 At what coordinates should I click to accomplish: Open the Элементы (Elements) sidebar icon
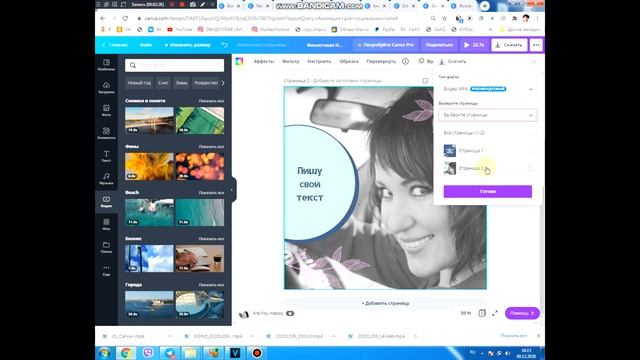pyautogui.click(x=106, y=133)
